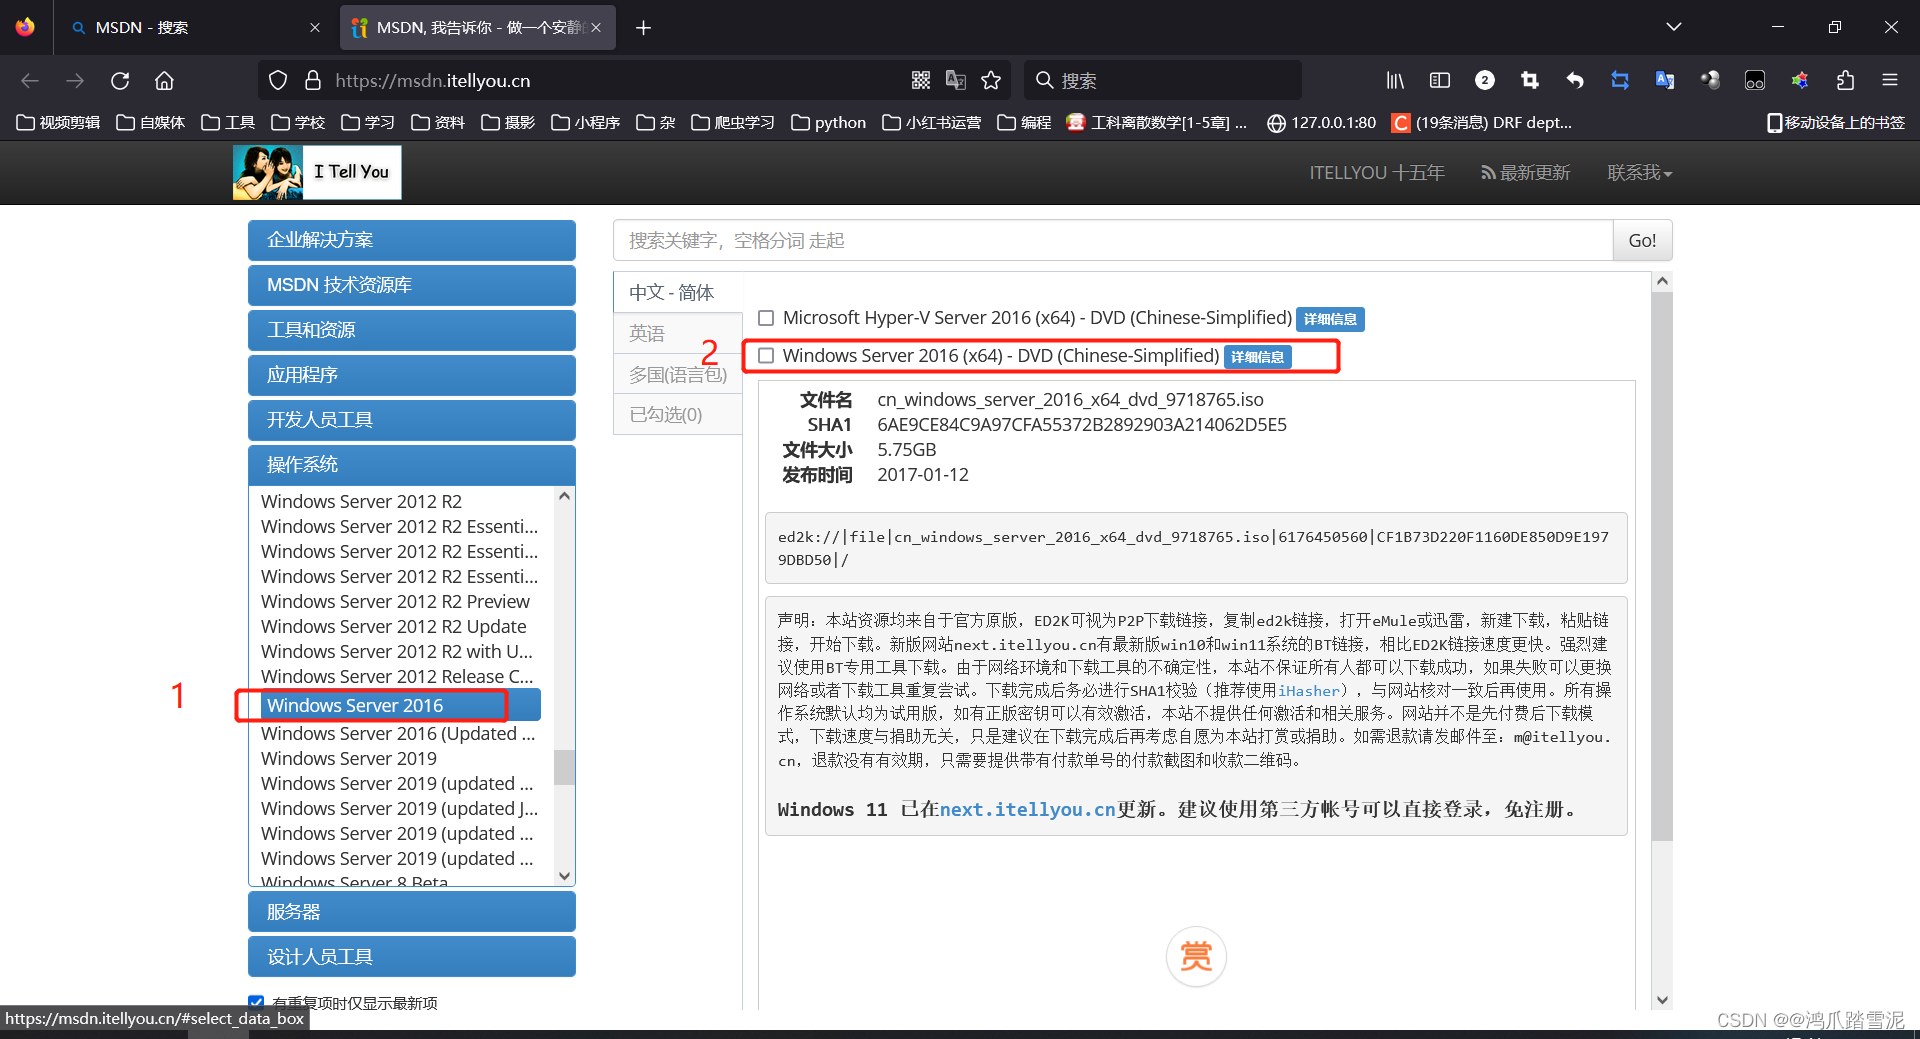Select Windows Server 2012 R2 Preview
Viewport: 1920px width, 1039px height.
[395, 602]
